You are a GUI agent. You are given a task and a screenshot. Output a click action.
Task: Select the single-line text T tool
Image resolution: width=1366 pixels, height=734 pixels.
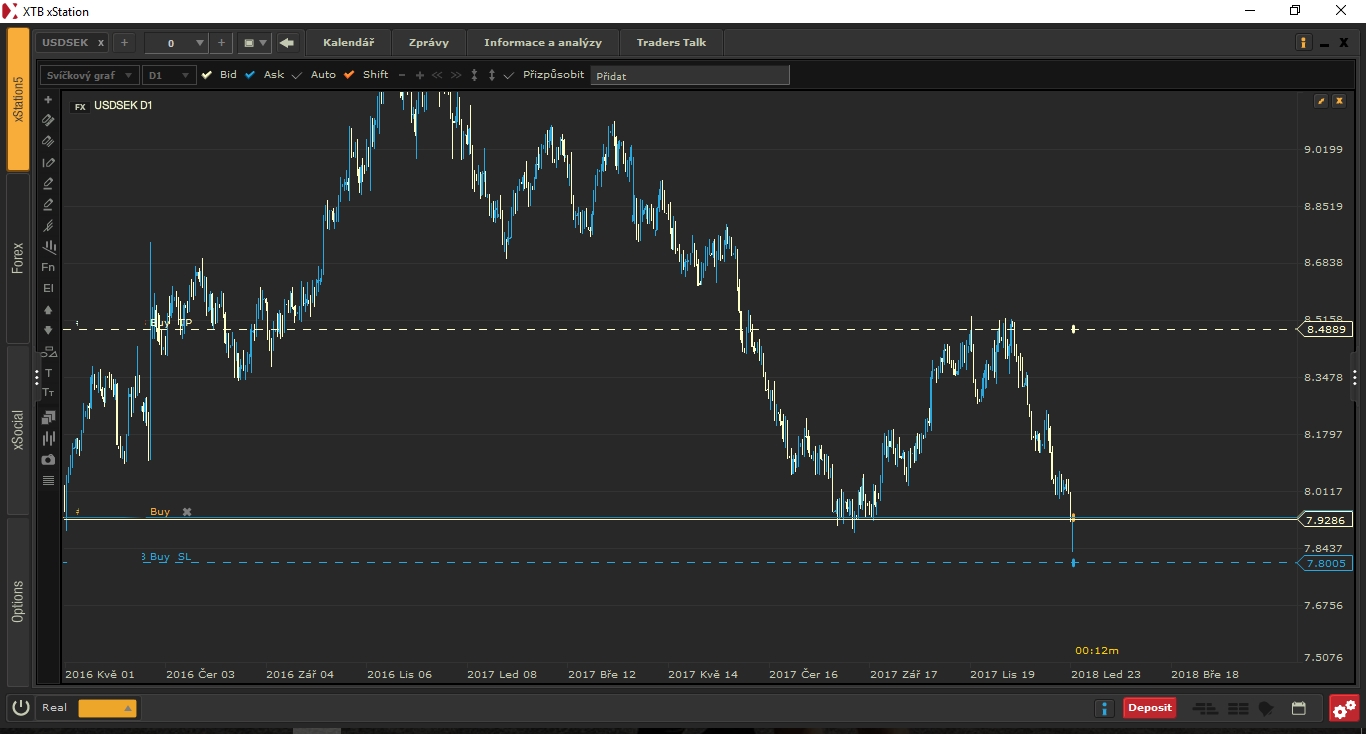point(48,372)
